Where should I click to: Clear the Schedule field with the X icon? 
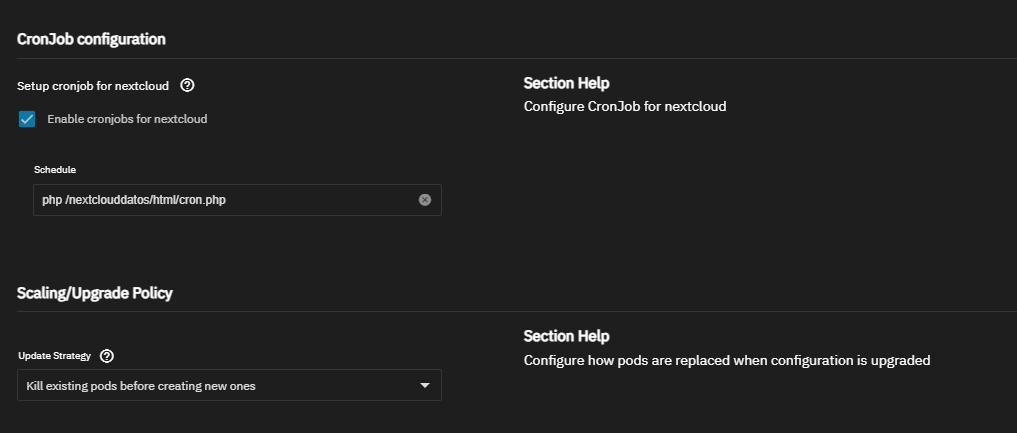click(x=425, y=200)
